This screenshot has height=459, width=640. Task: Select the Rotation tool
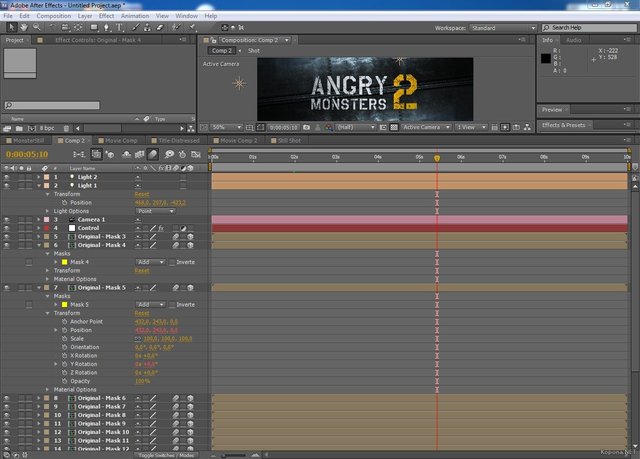[52, 27]
